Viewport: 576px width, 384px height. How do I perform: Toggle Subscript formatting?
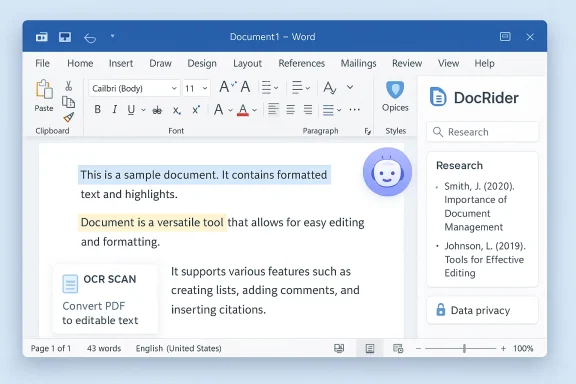177,110
